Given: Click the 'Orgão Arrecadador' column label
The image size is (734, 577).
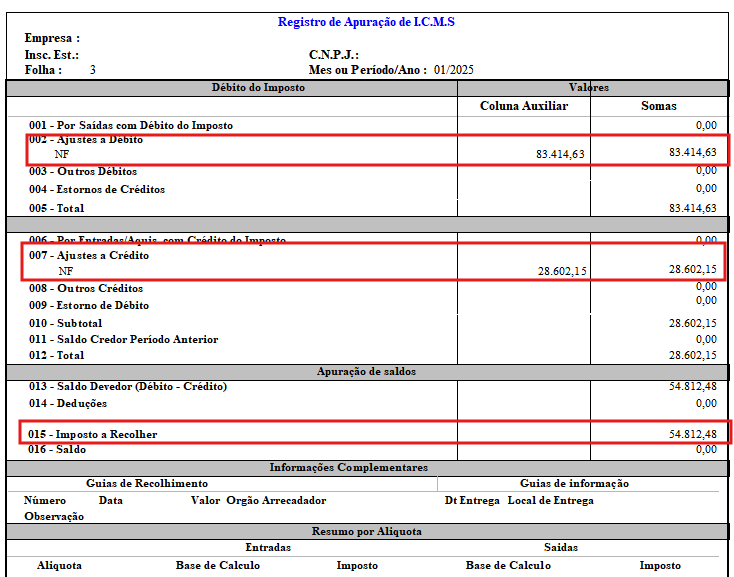Looking at the screenshot, I should (276, 500).
